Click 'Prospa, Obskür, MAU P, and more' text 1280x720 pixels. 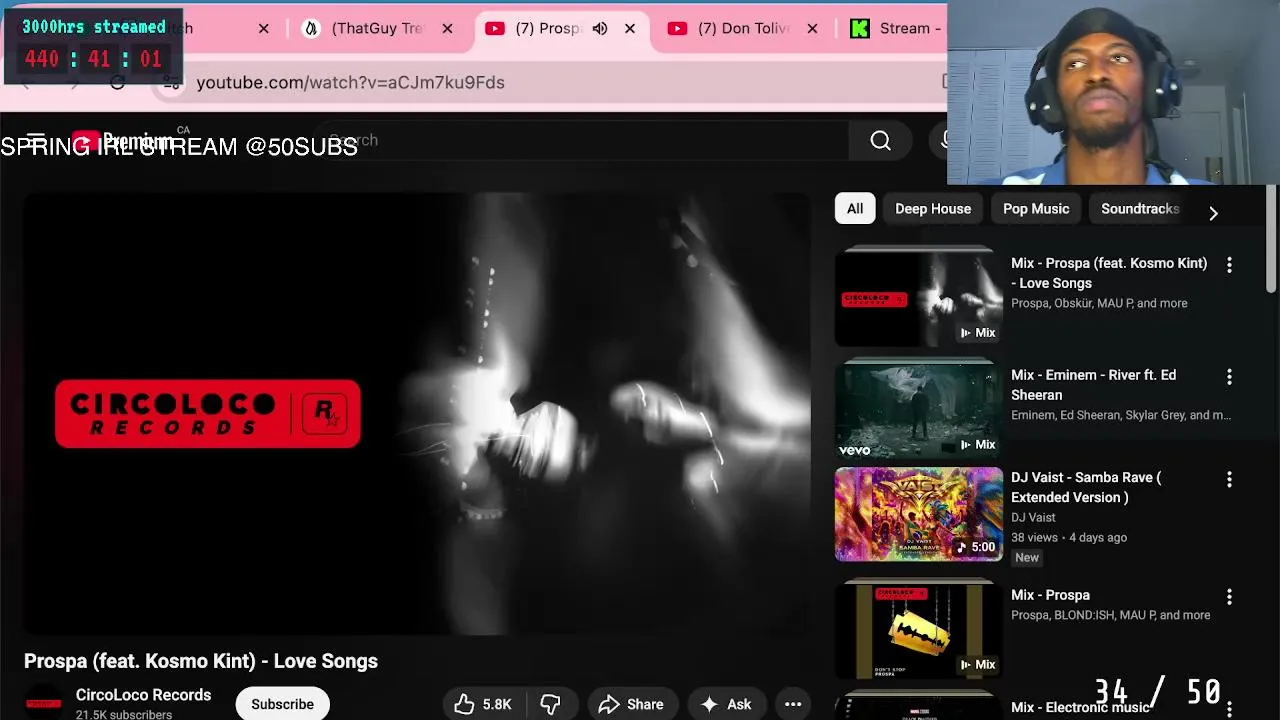[1099, 303]
